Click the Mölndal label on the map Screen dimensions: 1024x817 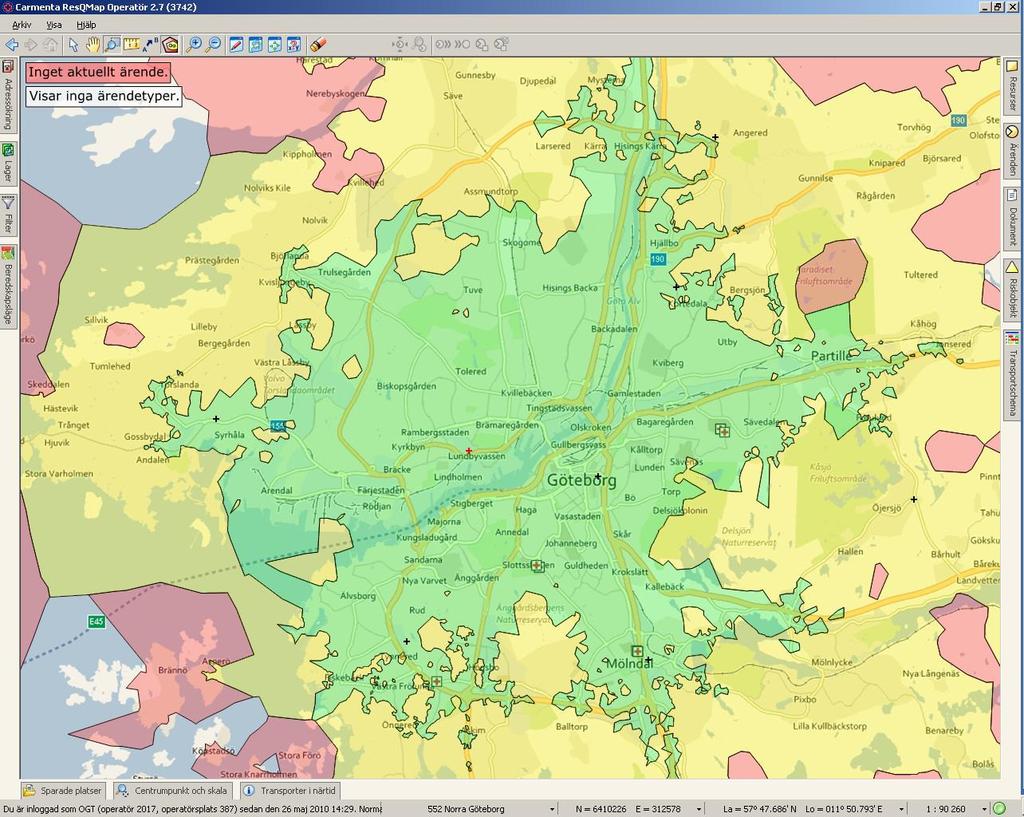click(629, 664)
